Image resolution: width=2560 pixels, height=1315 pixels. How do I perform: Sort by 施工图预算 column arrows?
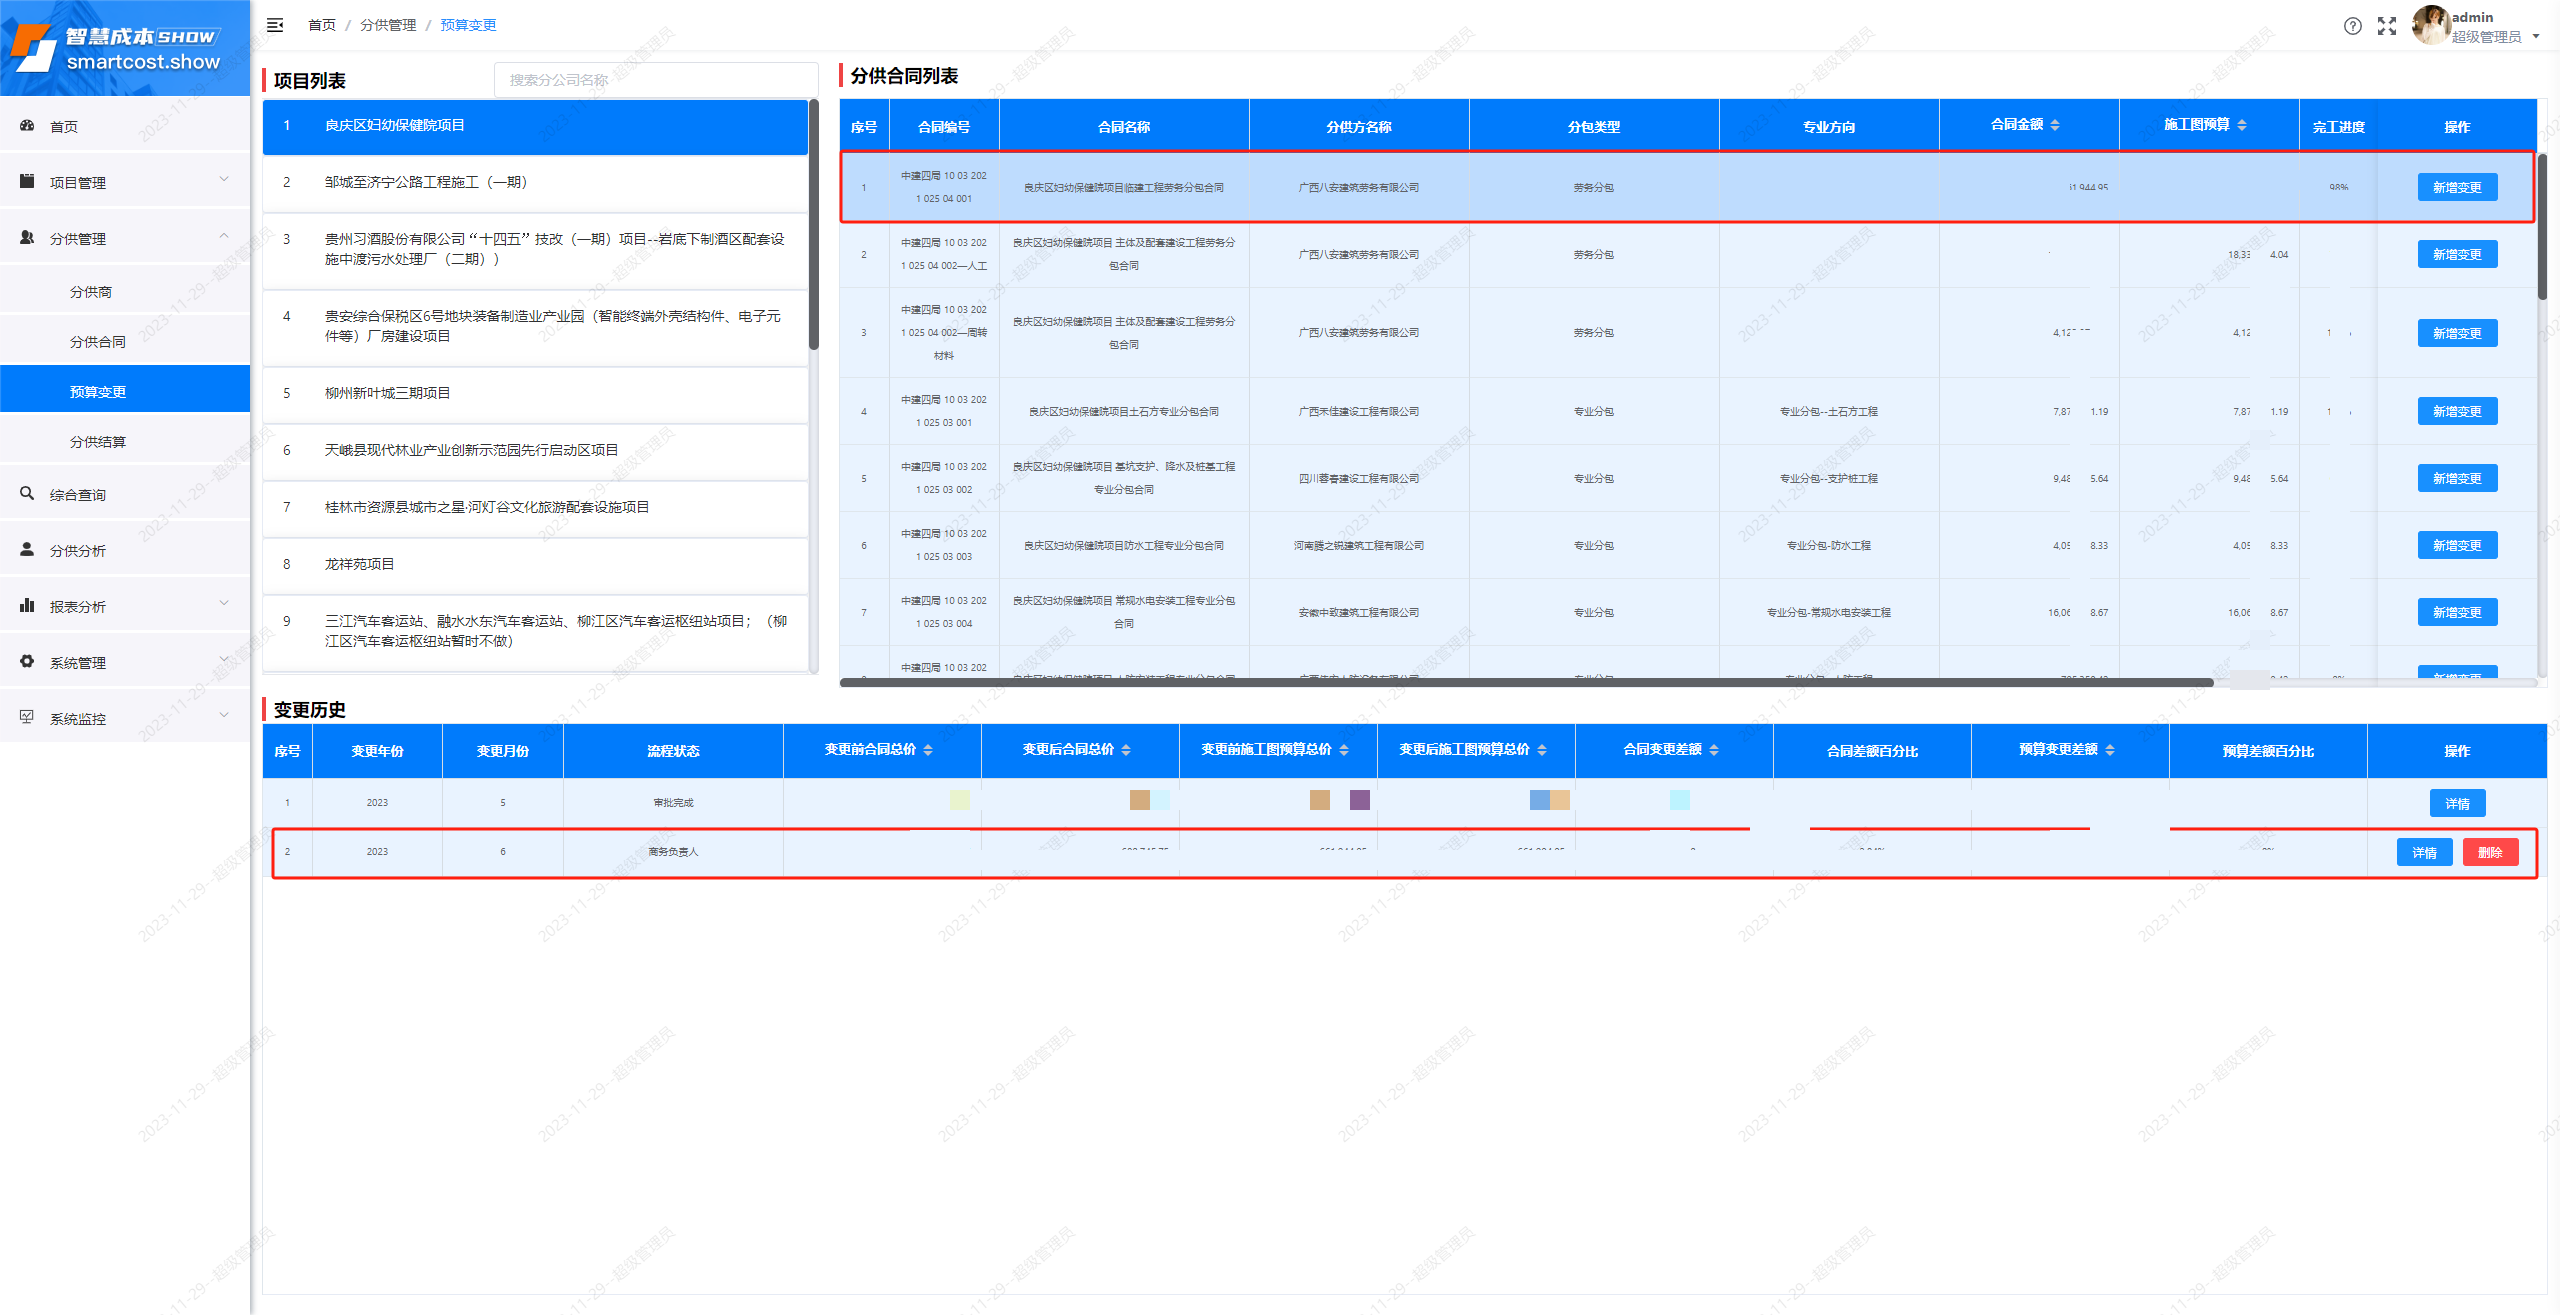(2242, 125)
